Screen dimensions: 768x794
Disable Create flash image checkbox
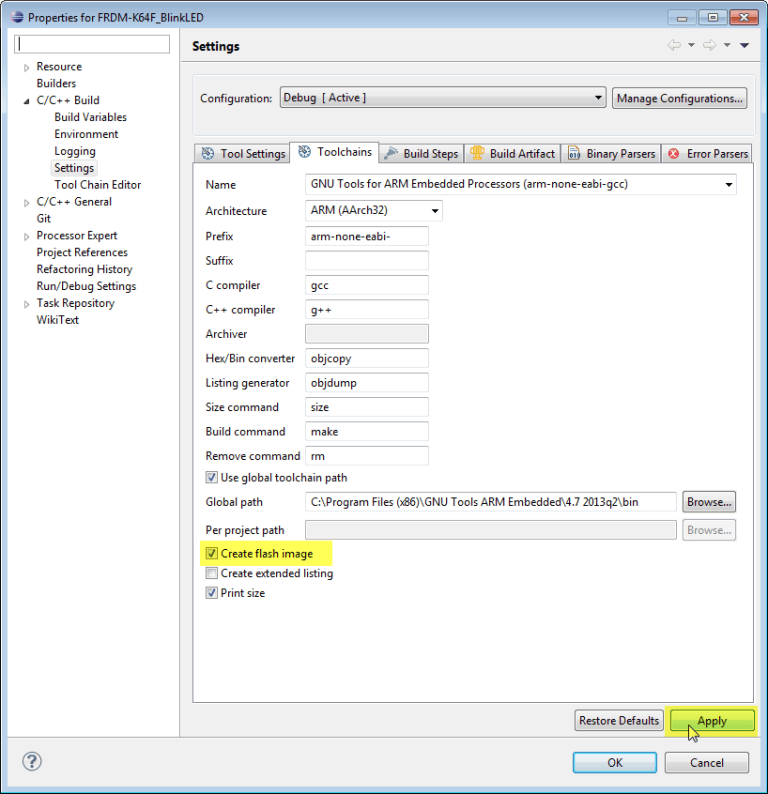pyautogui.click(x=212, y=553)
